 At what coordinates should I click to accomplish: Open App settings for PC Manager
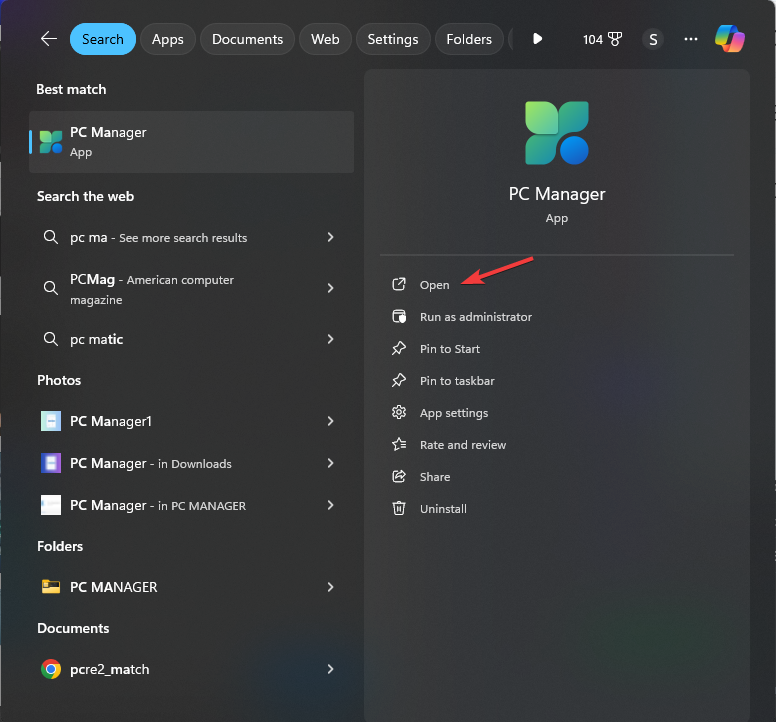click(454, 413)
